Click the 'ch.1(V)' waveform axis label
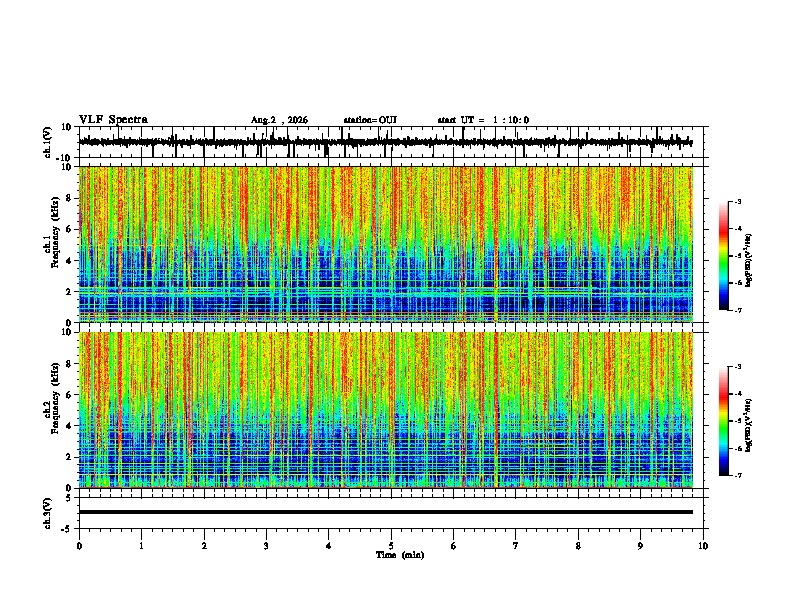The width and height of the screenshot is (792, 612). (x=48, y=142)
